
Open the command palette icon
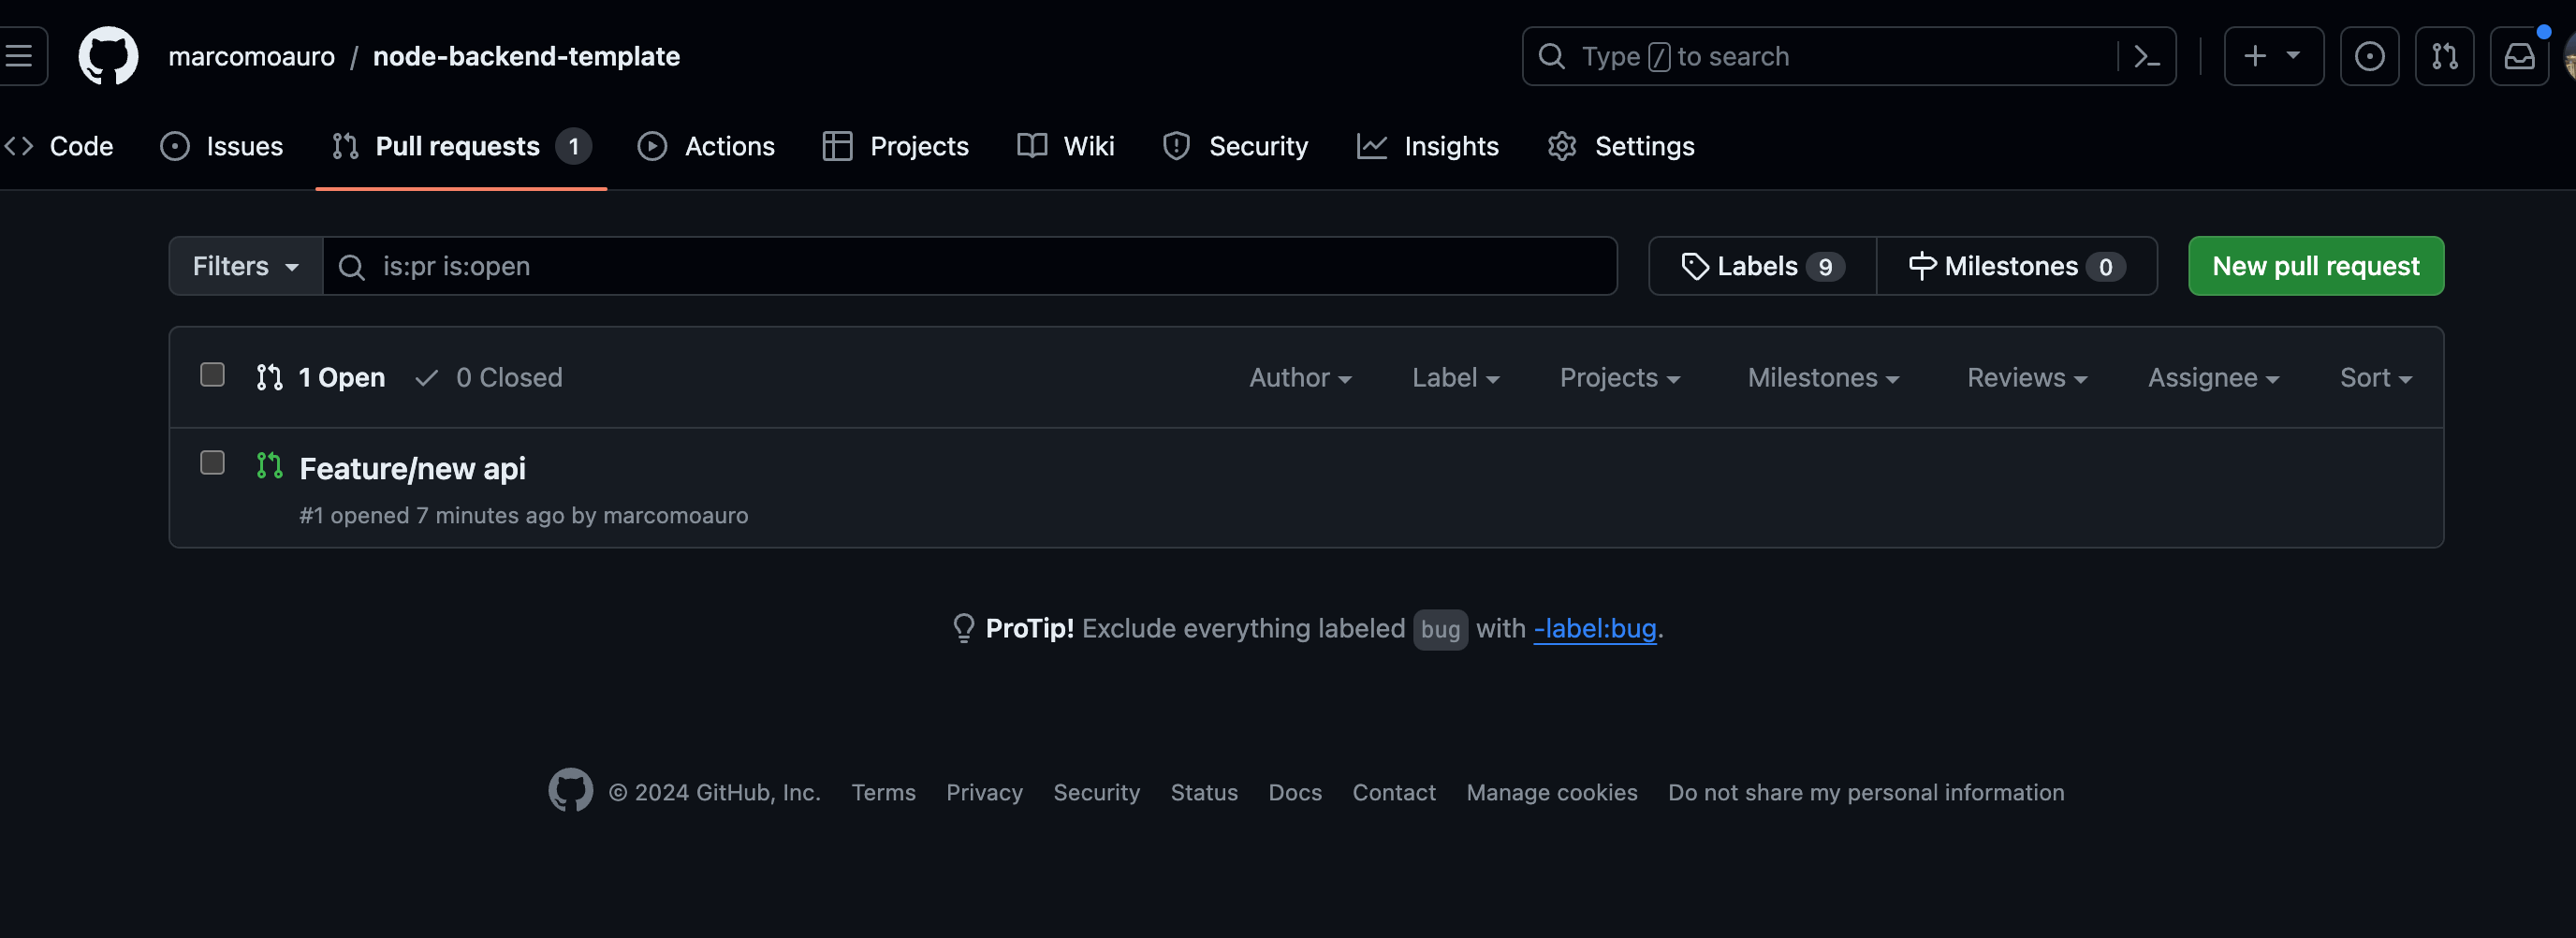2146,56
